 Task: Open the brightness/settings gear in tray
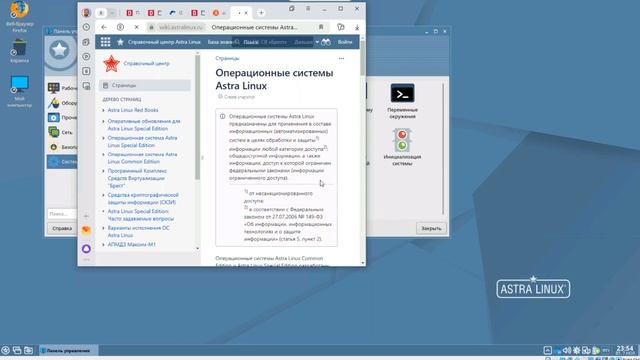[x=577, y=350]
